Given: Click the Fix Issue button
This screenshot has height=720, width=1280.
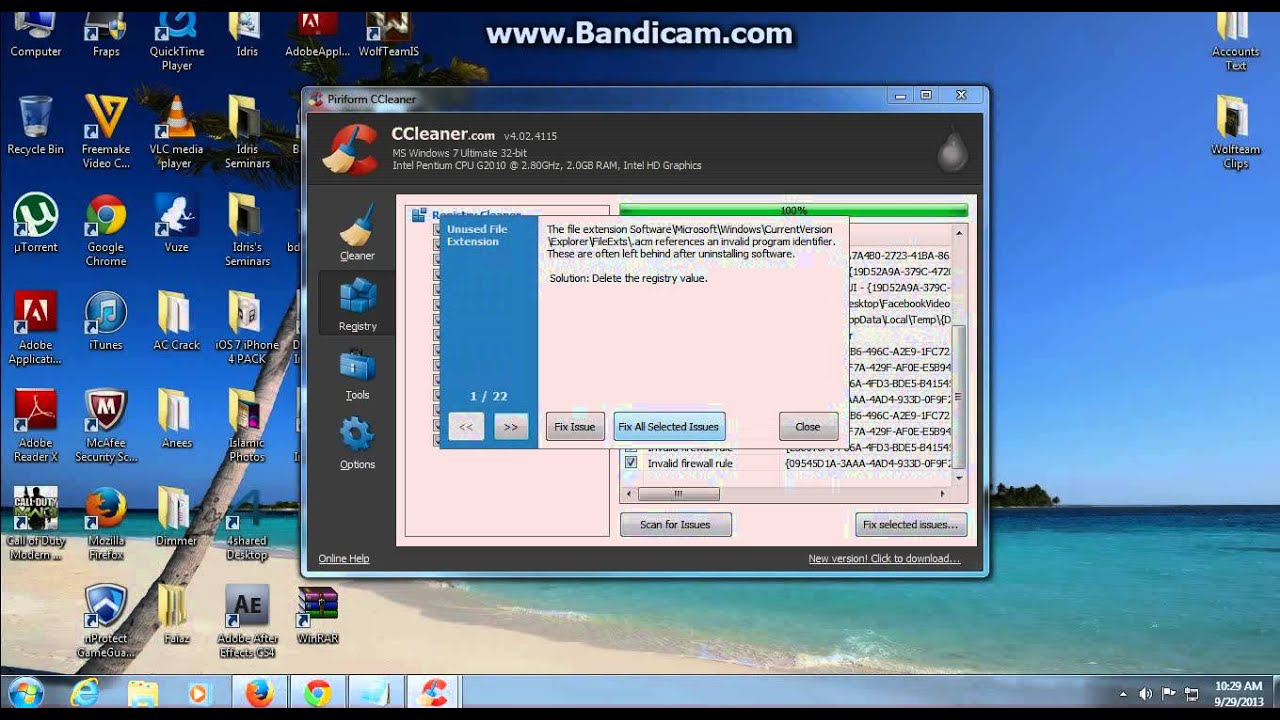Looking at the screenshot, I should (575, 427).
